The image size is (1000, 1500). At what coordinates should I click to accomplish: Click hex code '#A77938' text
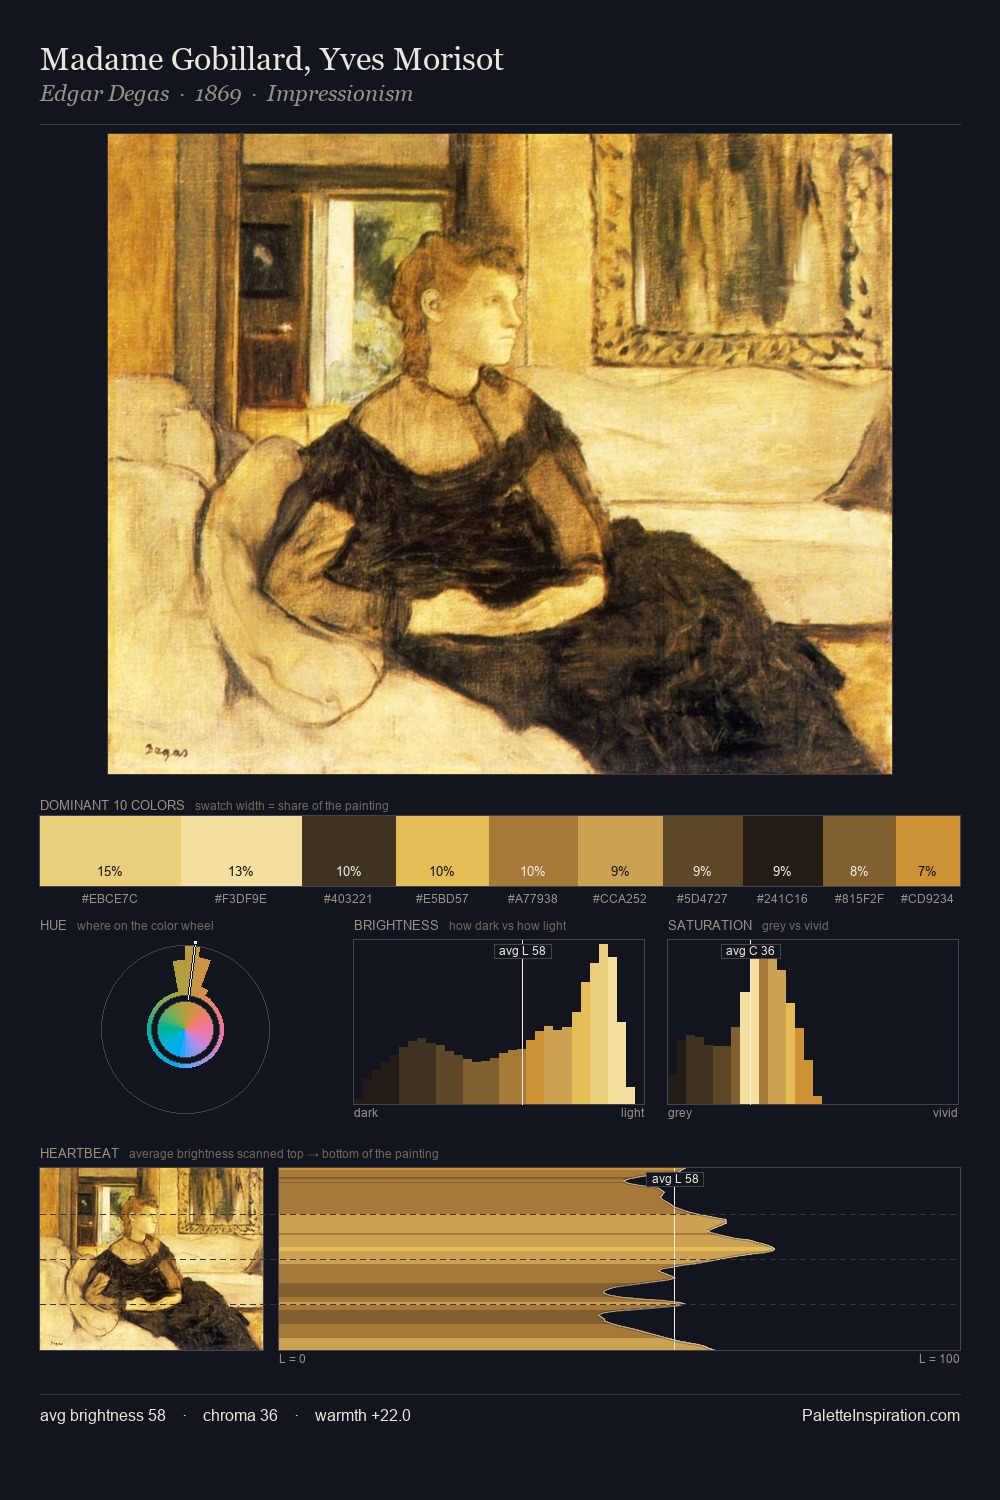click(533, 898)
